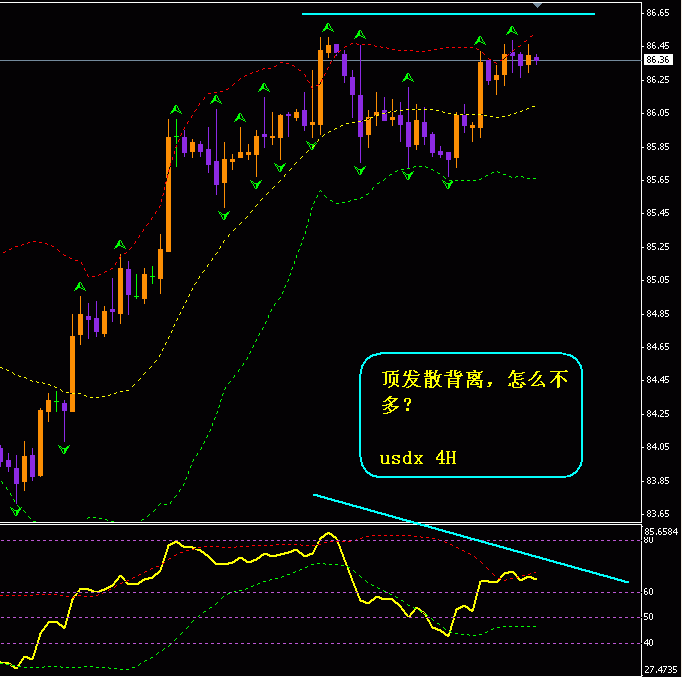
Task: Click the 85.45 price scale label
Action: (x=658, y=213)
